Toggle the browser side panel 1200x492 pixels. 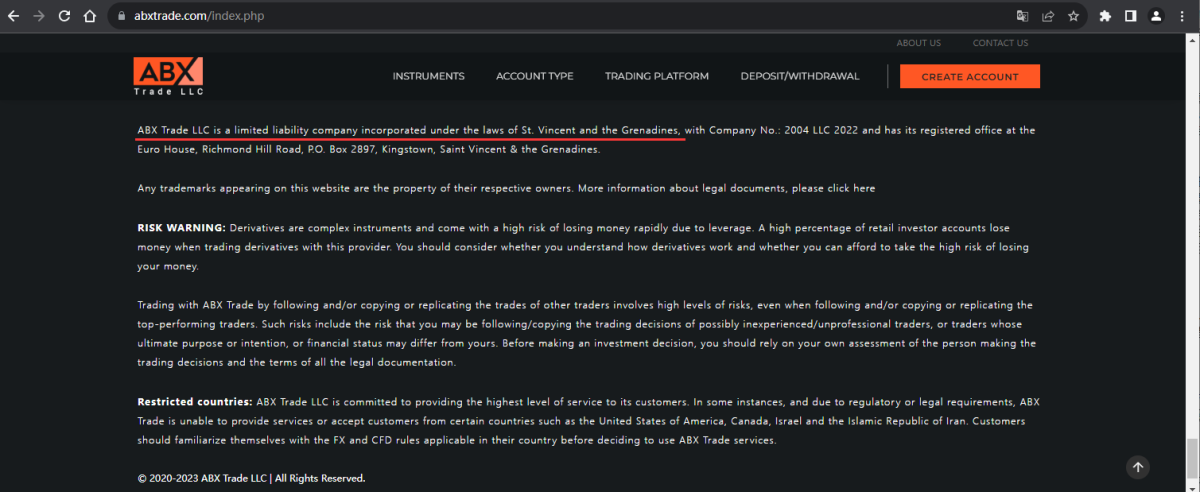pyautogui.click(x=1131, y=16)
